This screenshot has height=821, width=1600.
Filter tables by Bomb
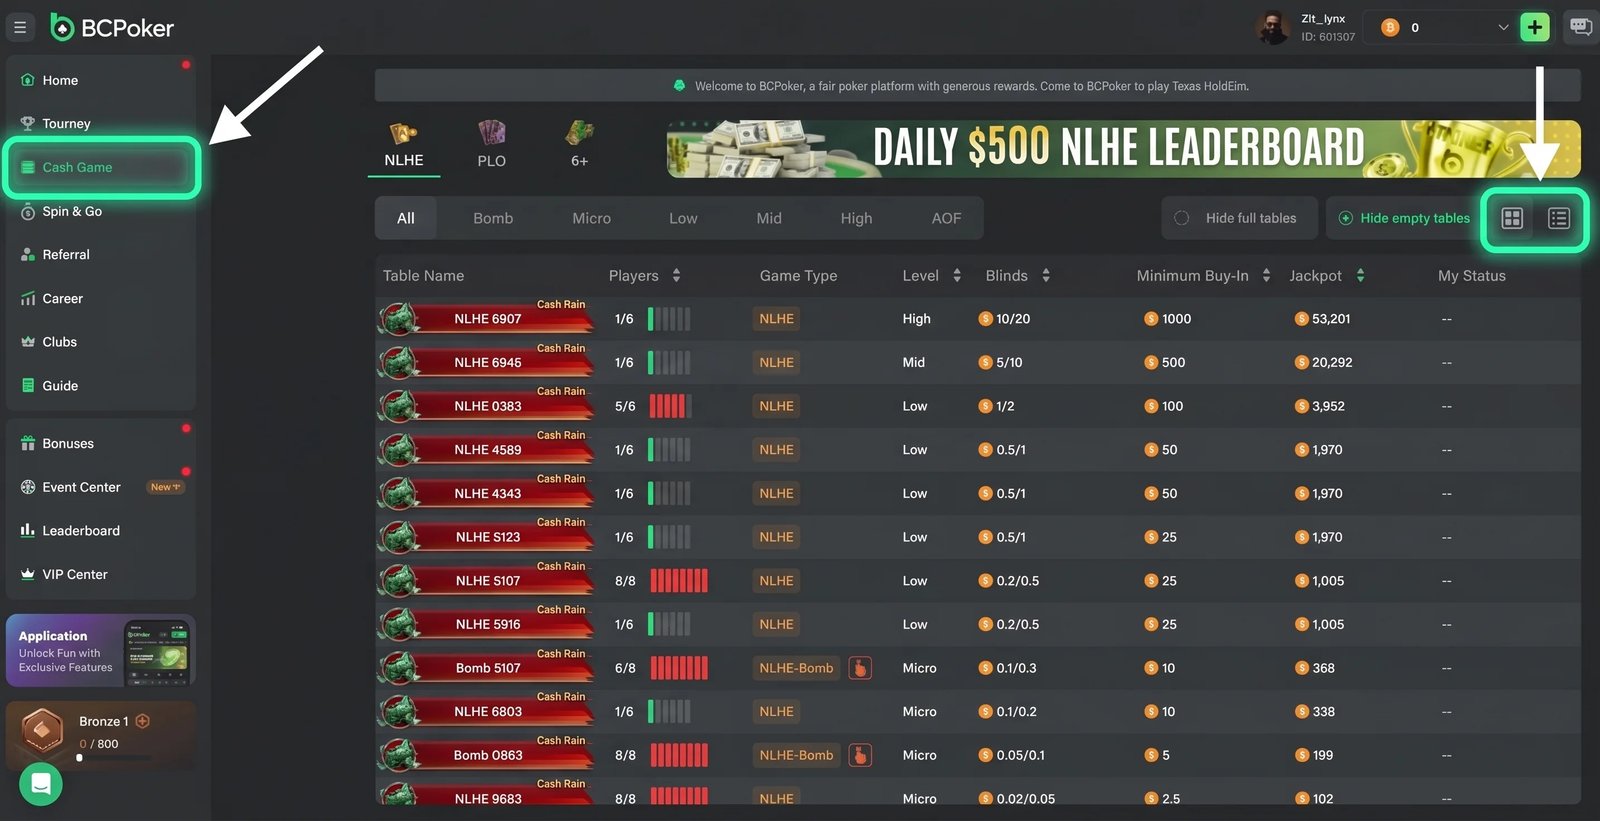click(x=493, y=218)
